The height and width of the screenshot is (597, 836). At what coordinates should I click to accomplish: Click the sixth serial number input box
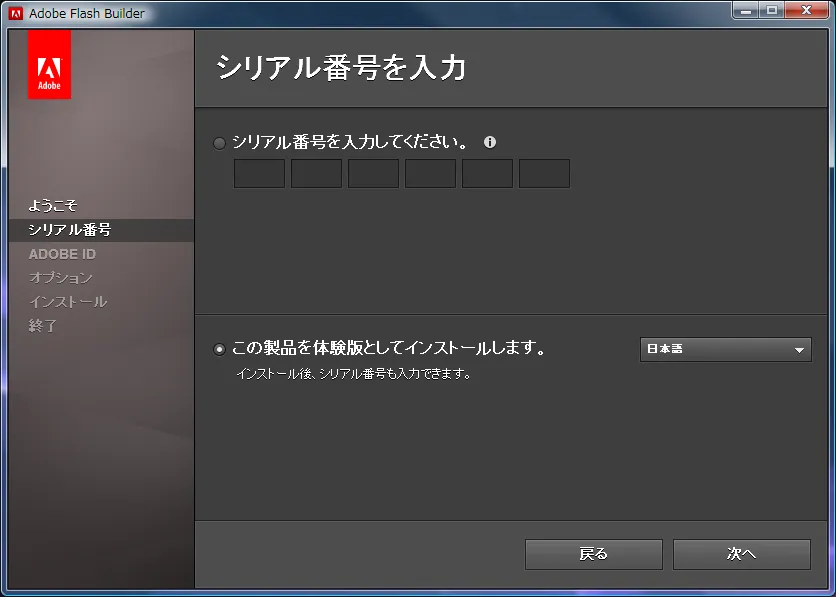click(x=544, y=173)
